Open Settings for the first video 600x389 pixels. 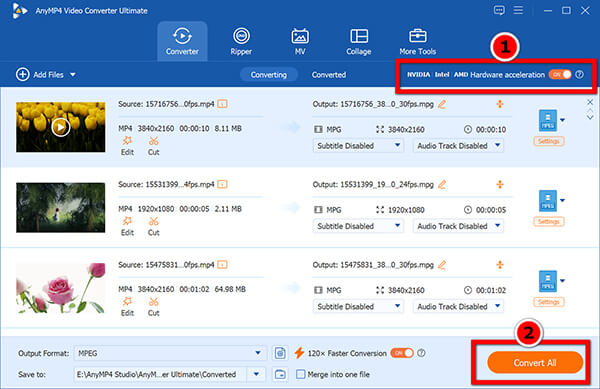click(548, 142)
